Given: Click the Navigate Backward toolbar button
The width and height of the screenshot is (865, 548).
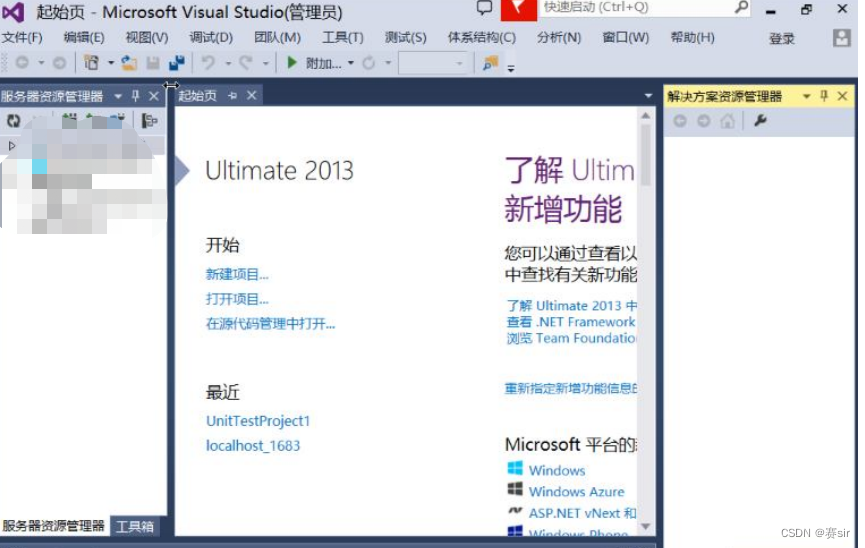Looking at the screenshot, I should (22, 62).
